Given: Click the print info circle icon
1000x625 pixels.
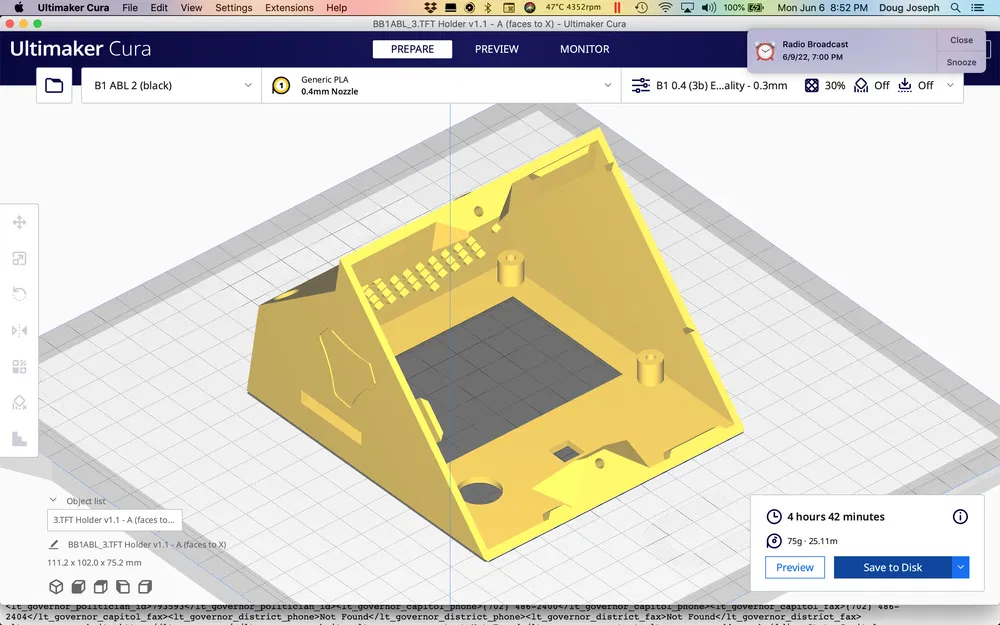Looking at the screenshot, I should click(960, 517).
